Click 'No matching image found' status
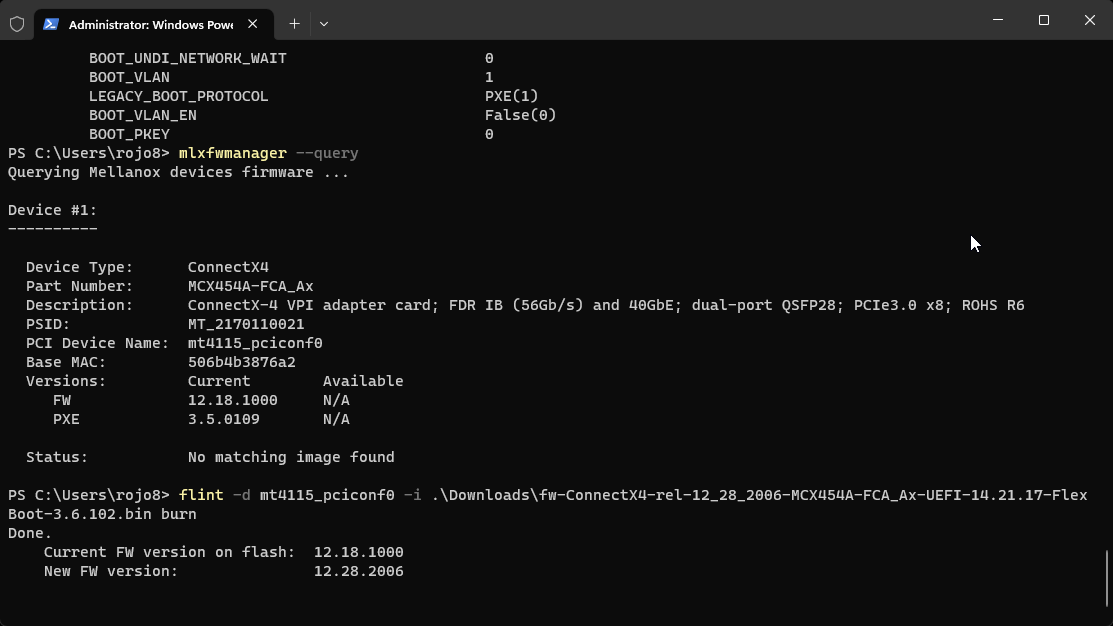 291,457
